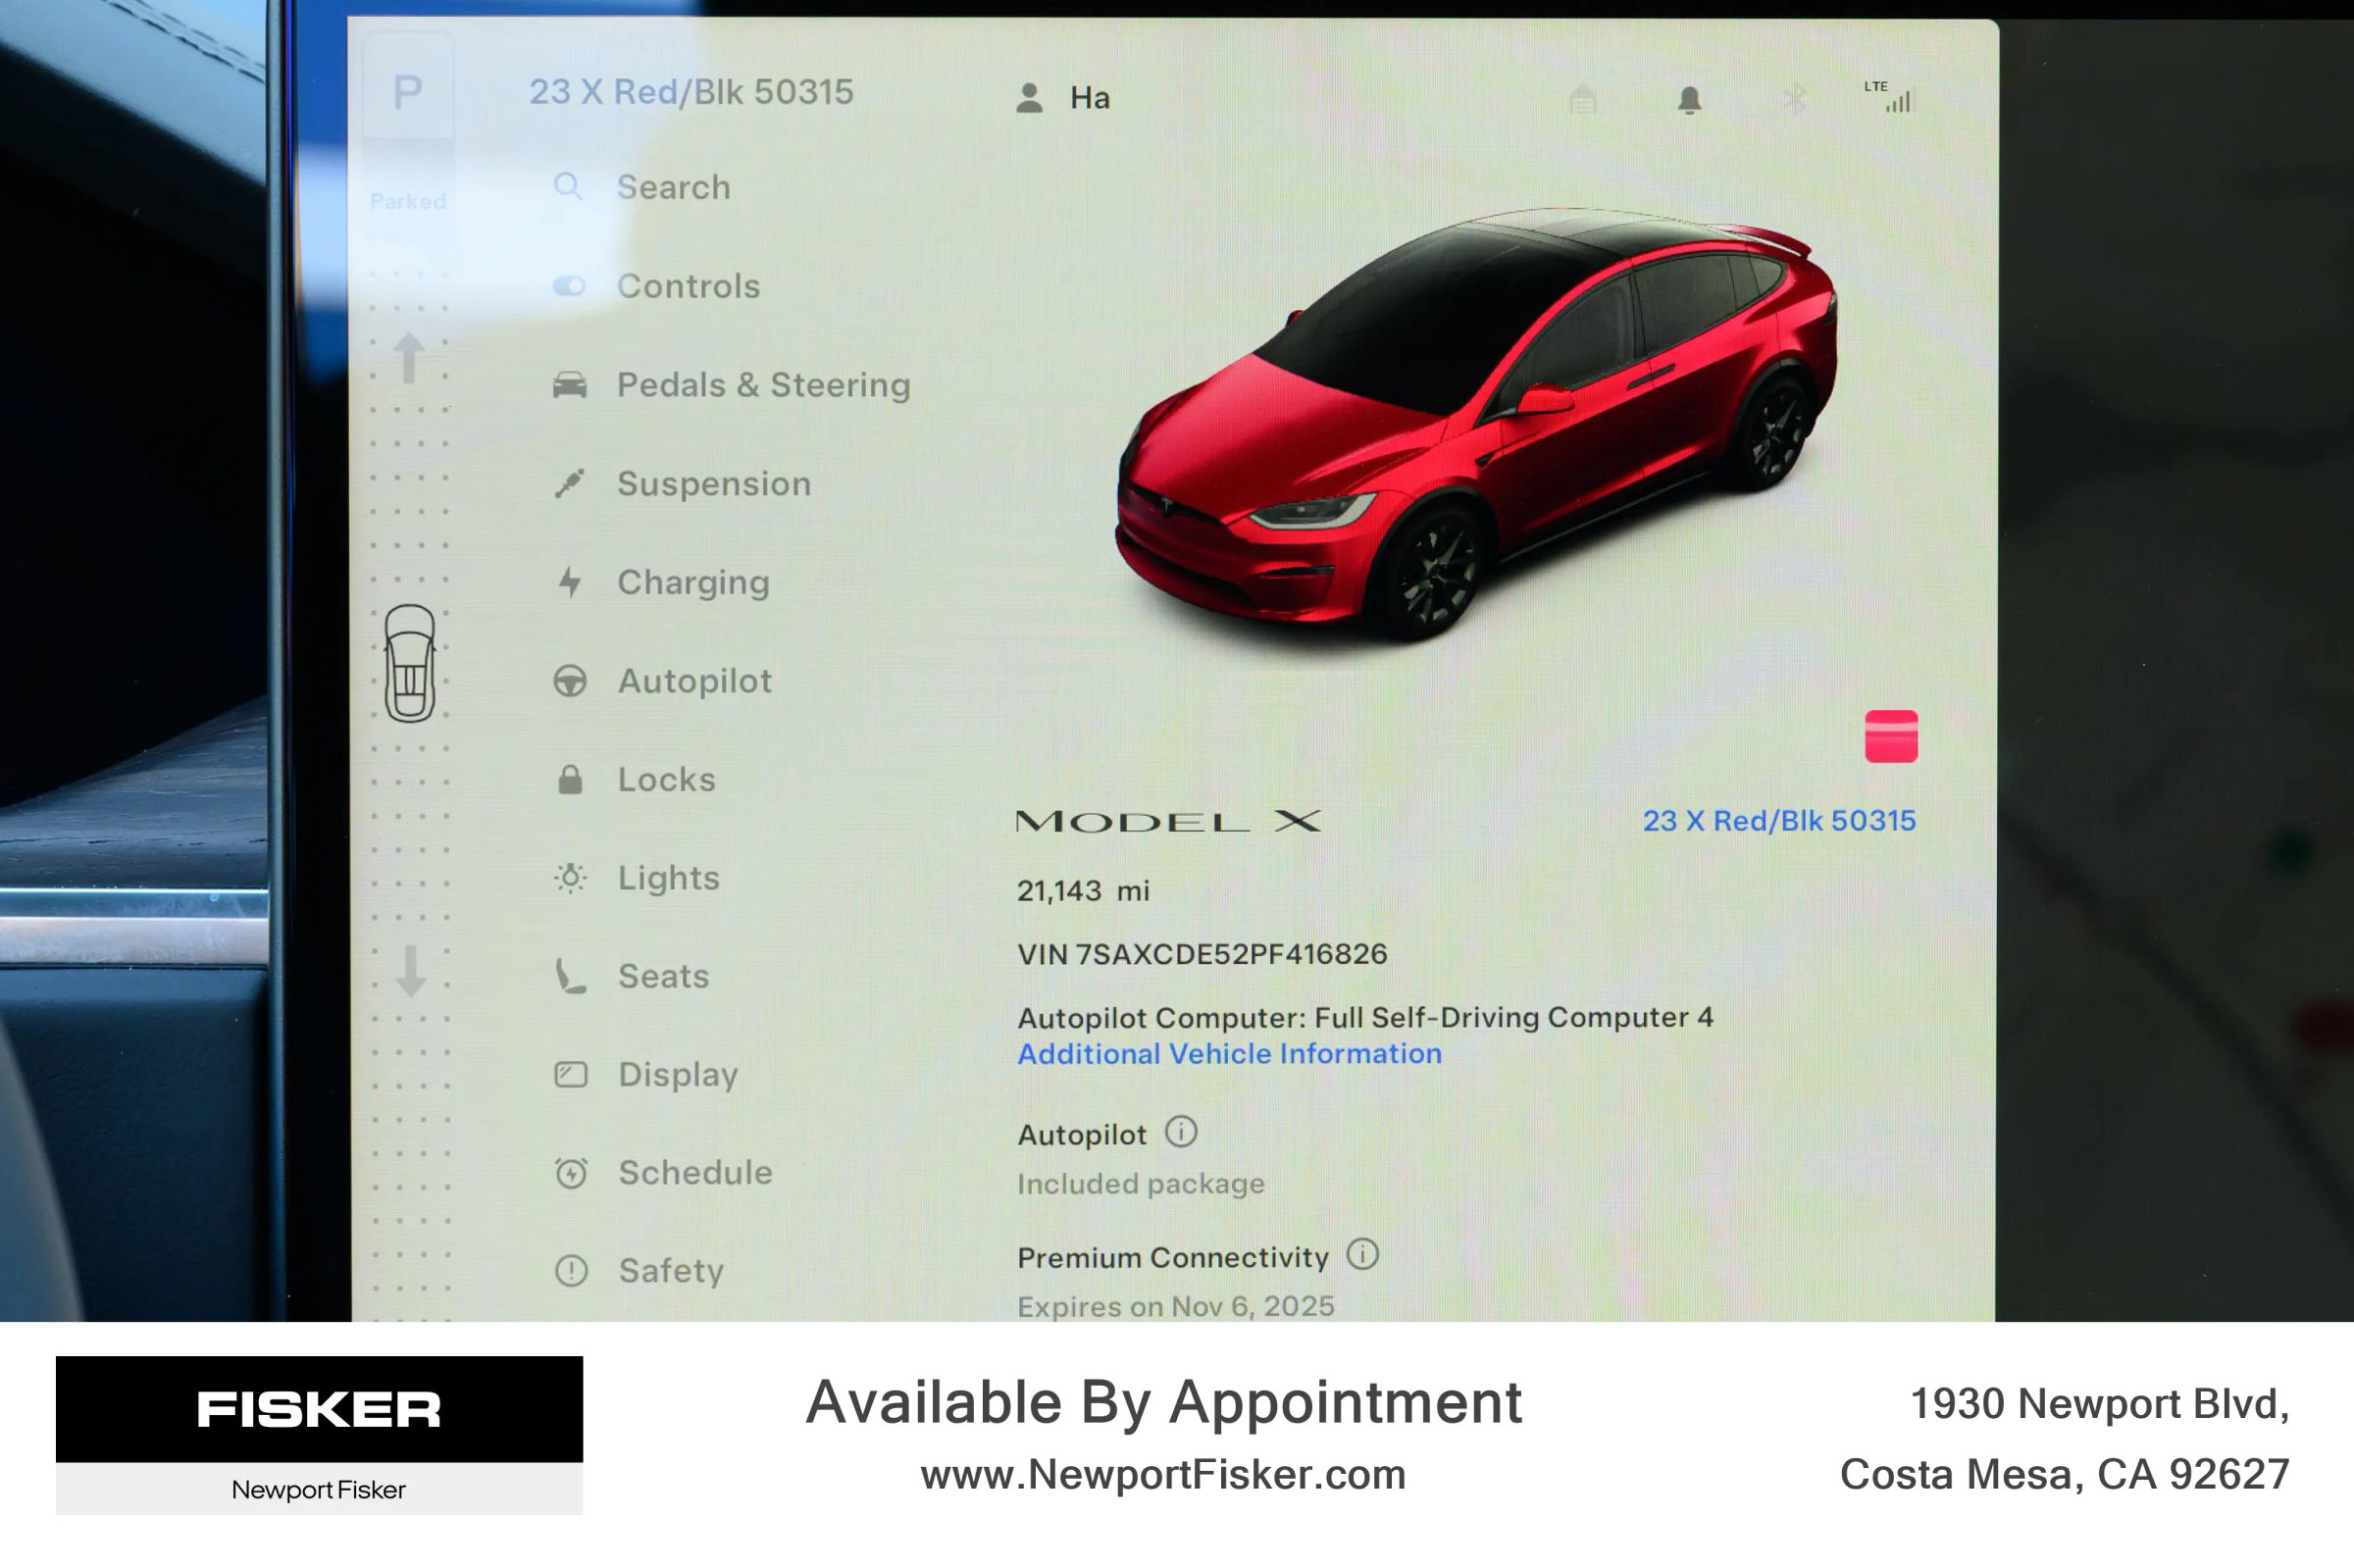2354x1568 pixels.
Task: Click the blue vehicle name link
Action: (1778, 821)
